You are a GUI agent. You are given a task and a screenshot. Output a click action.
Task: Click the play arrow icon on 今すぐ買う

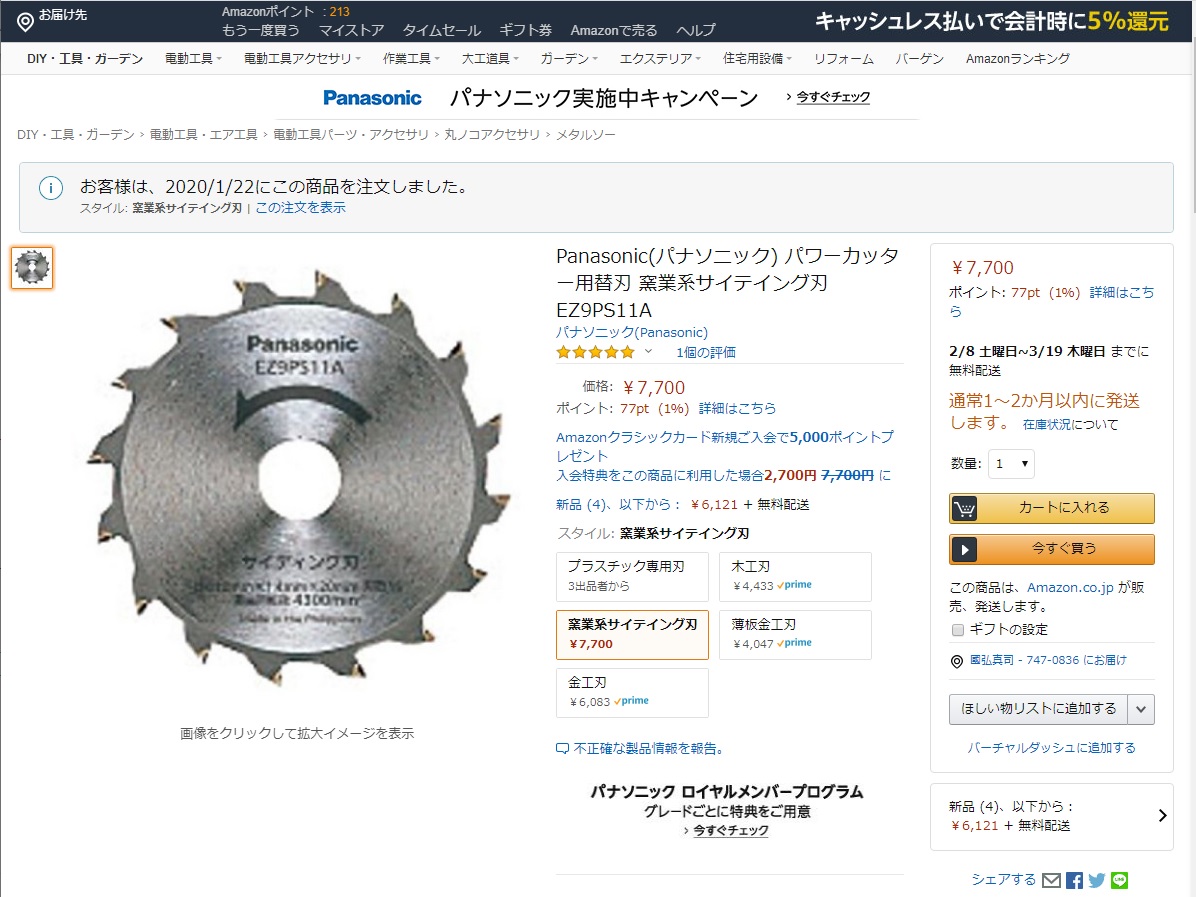click(x=964, y=549)
